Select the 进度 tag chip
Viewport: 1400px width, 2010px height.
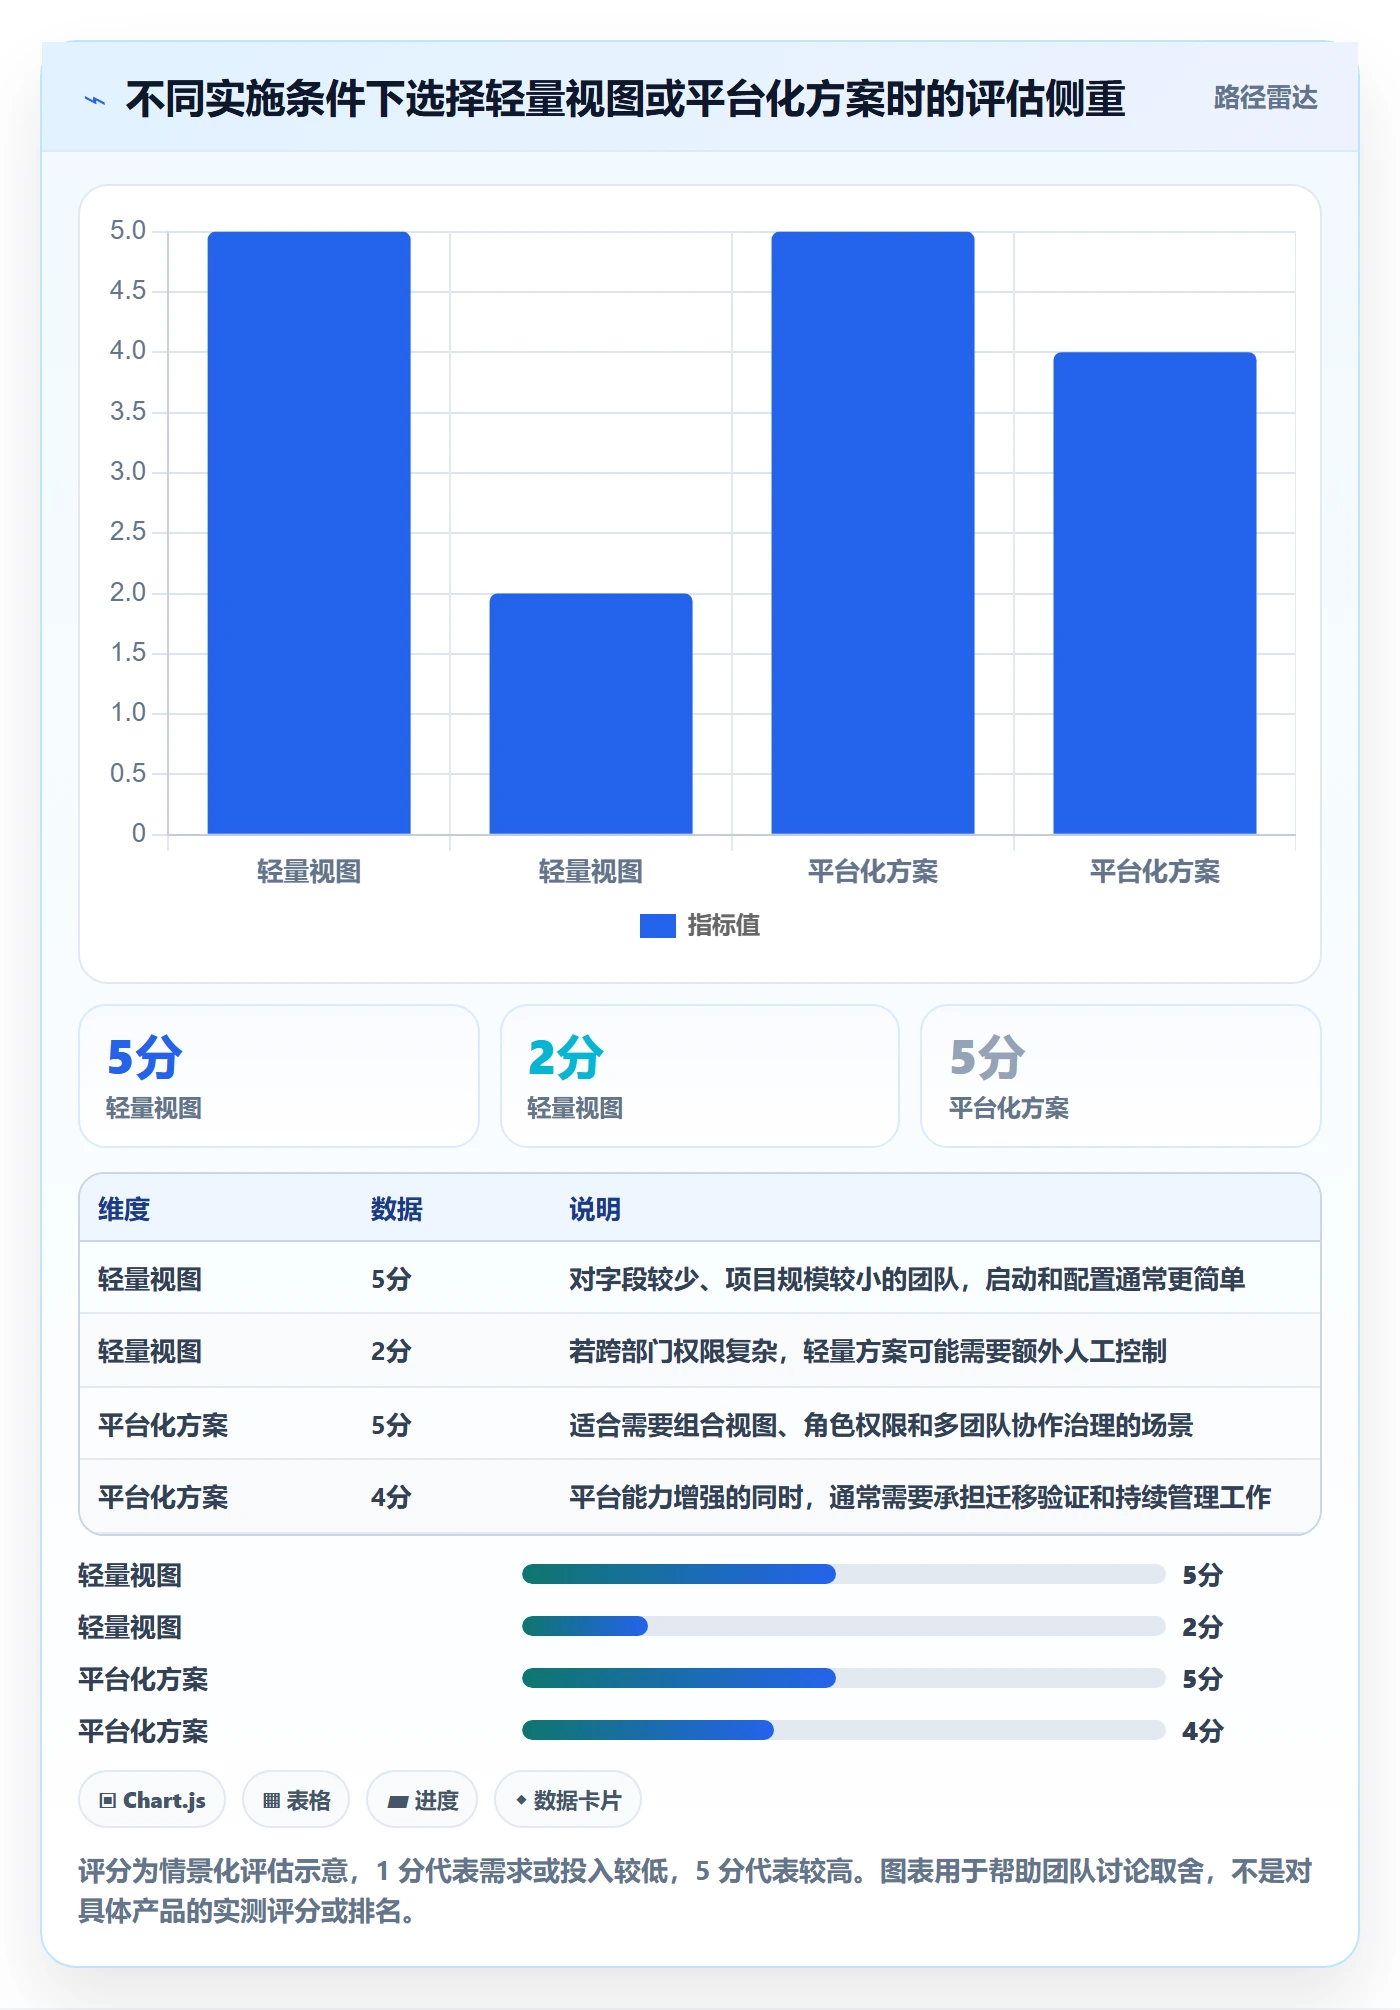point(422,1800)
